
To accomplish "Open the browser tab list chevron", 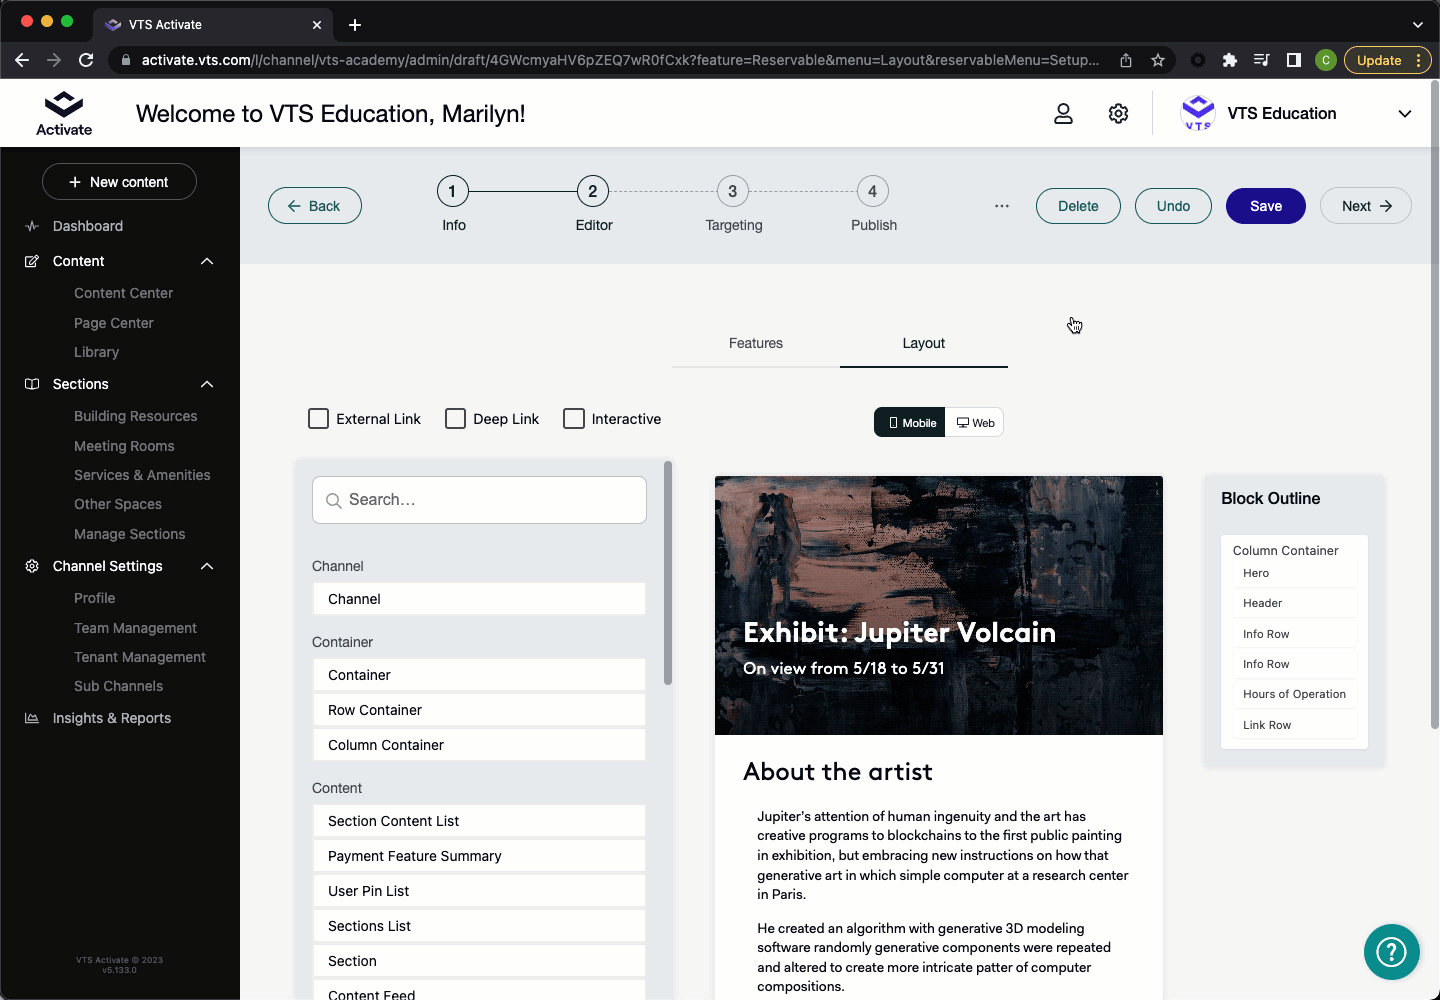I will [1417, 25].
